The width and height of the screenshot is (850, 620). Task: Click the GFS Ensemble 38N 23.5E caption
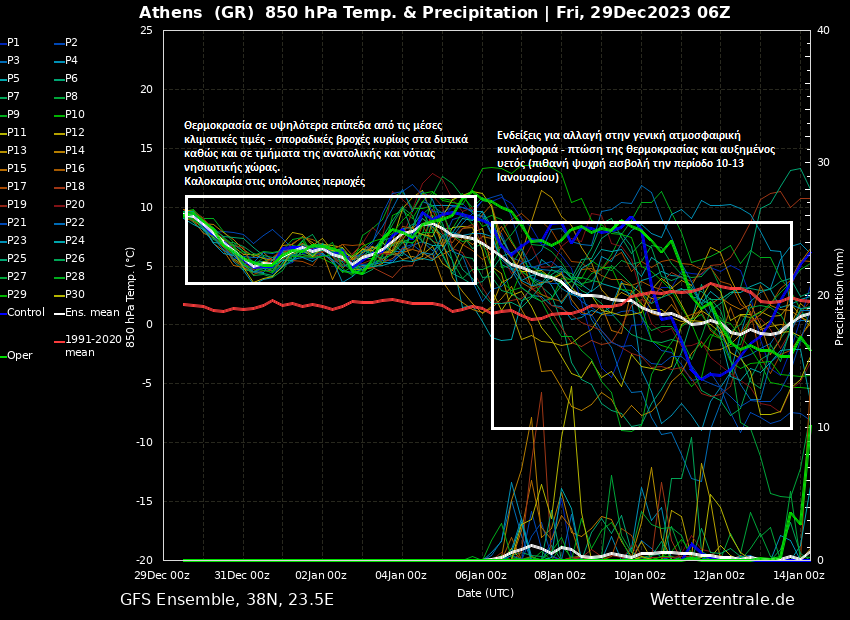point(227,600)
